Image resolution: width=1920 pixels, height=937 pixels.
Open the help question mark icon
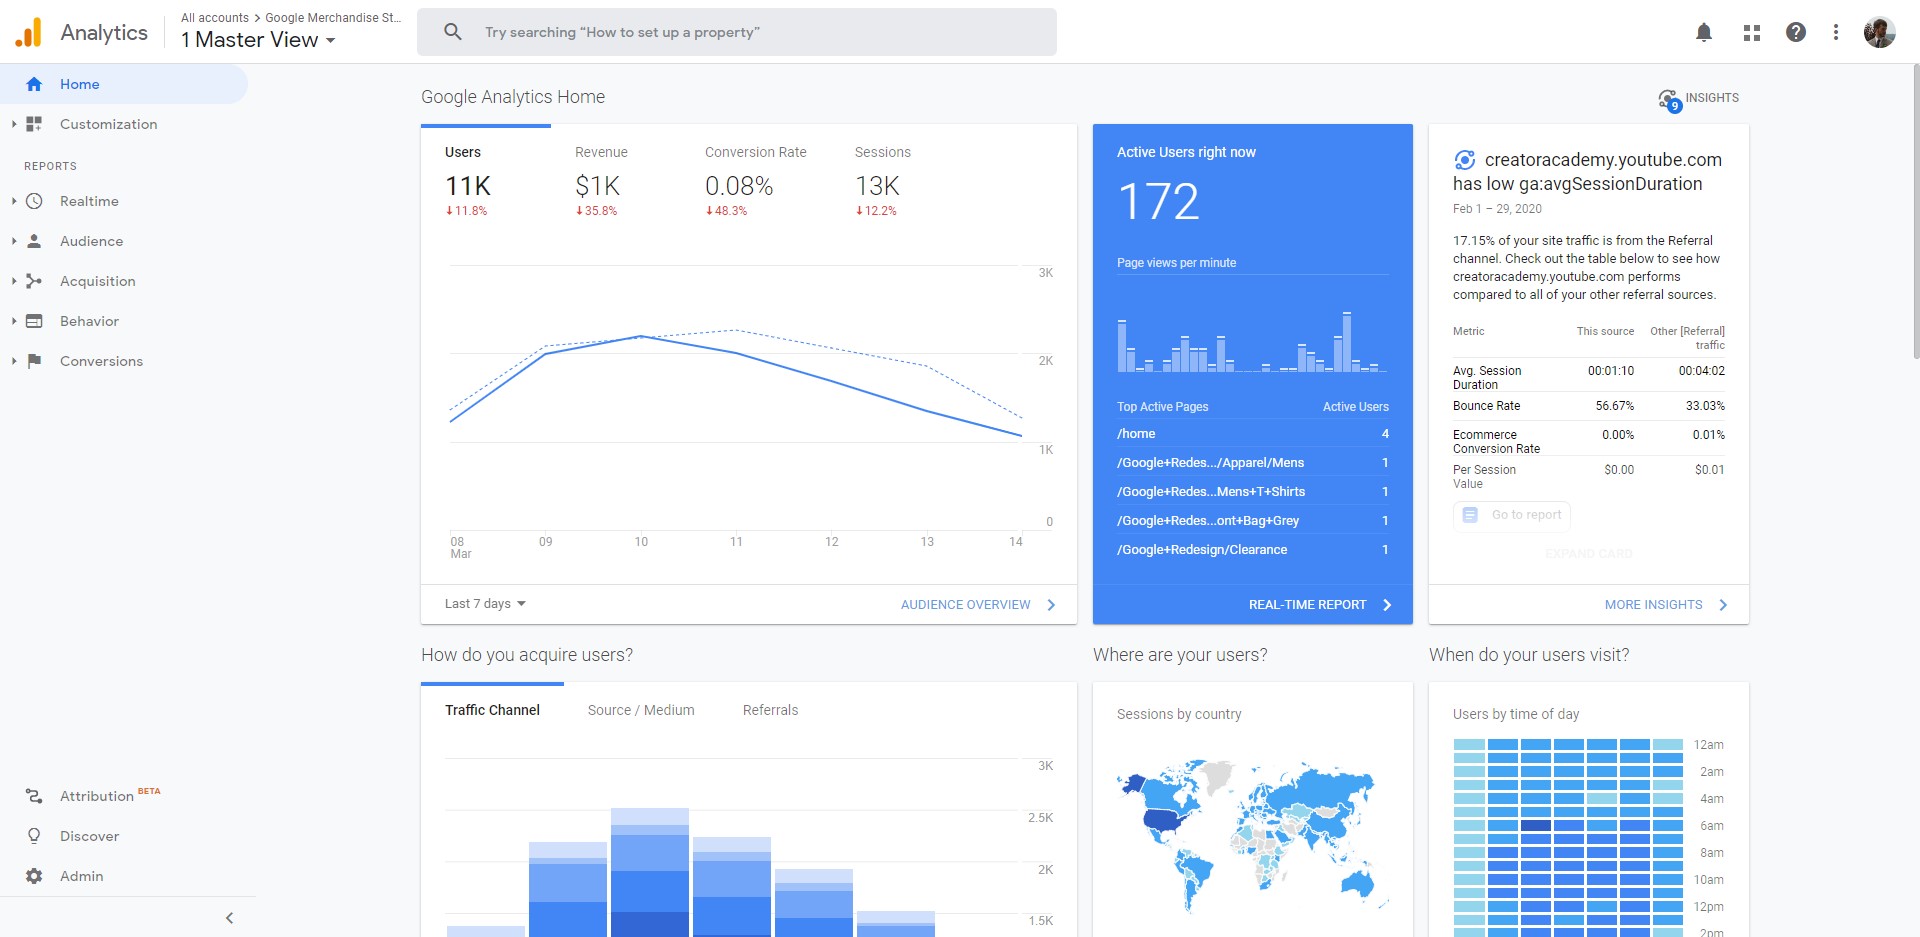(1796, 32)
